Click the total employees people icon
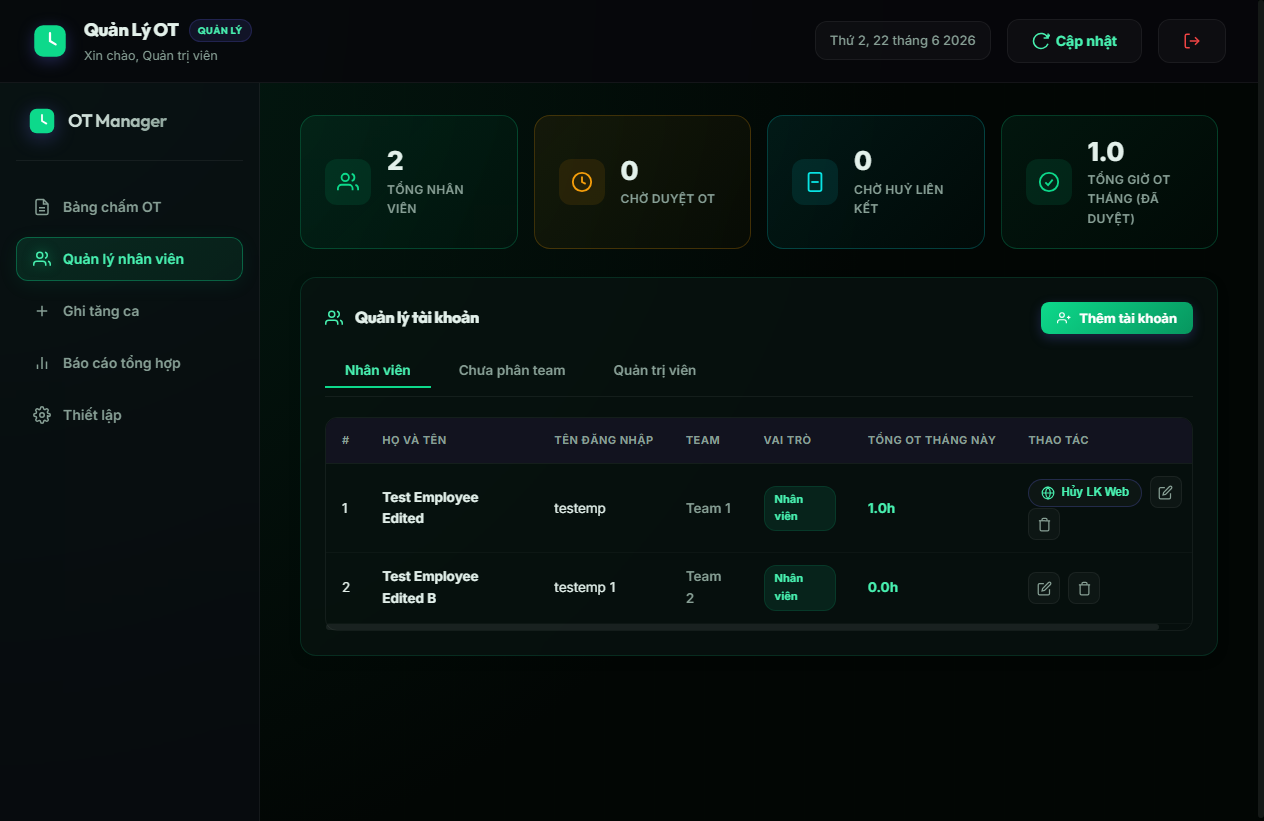 point(348,182)
